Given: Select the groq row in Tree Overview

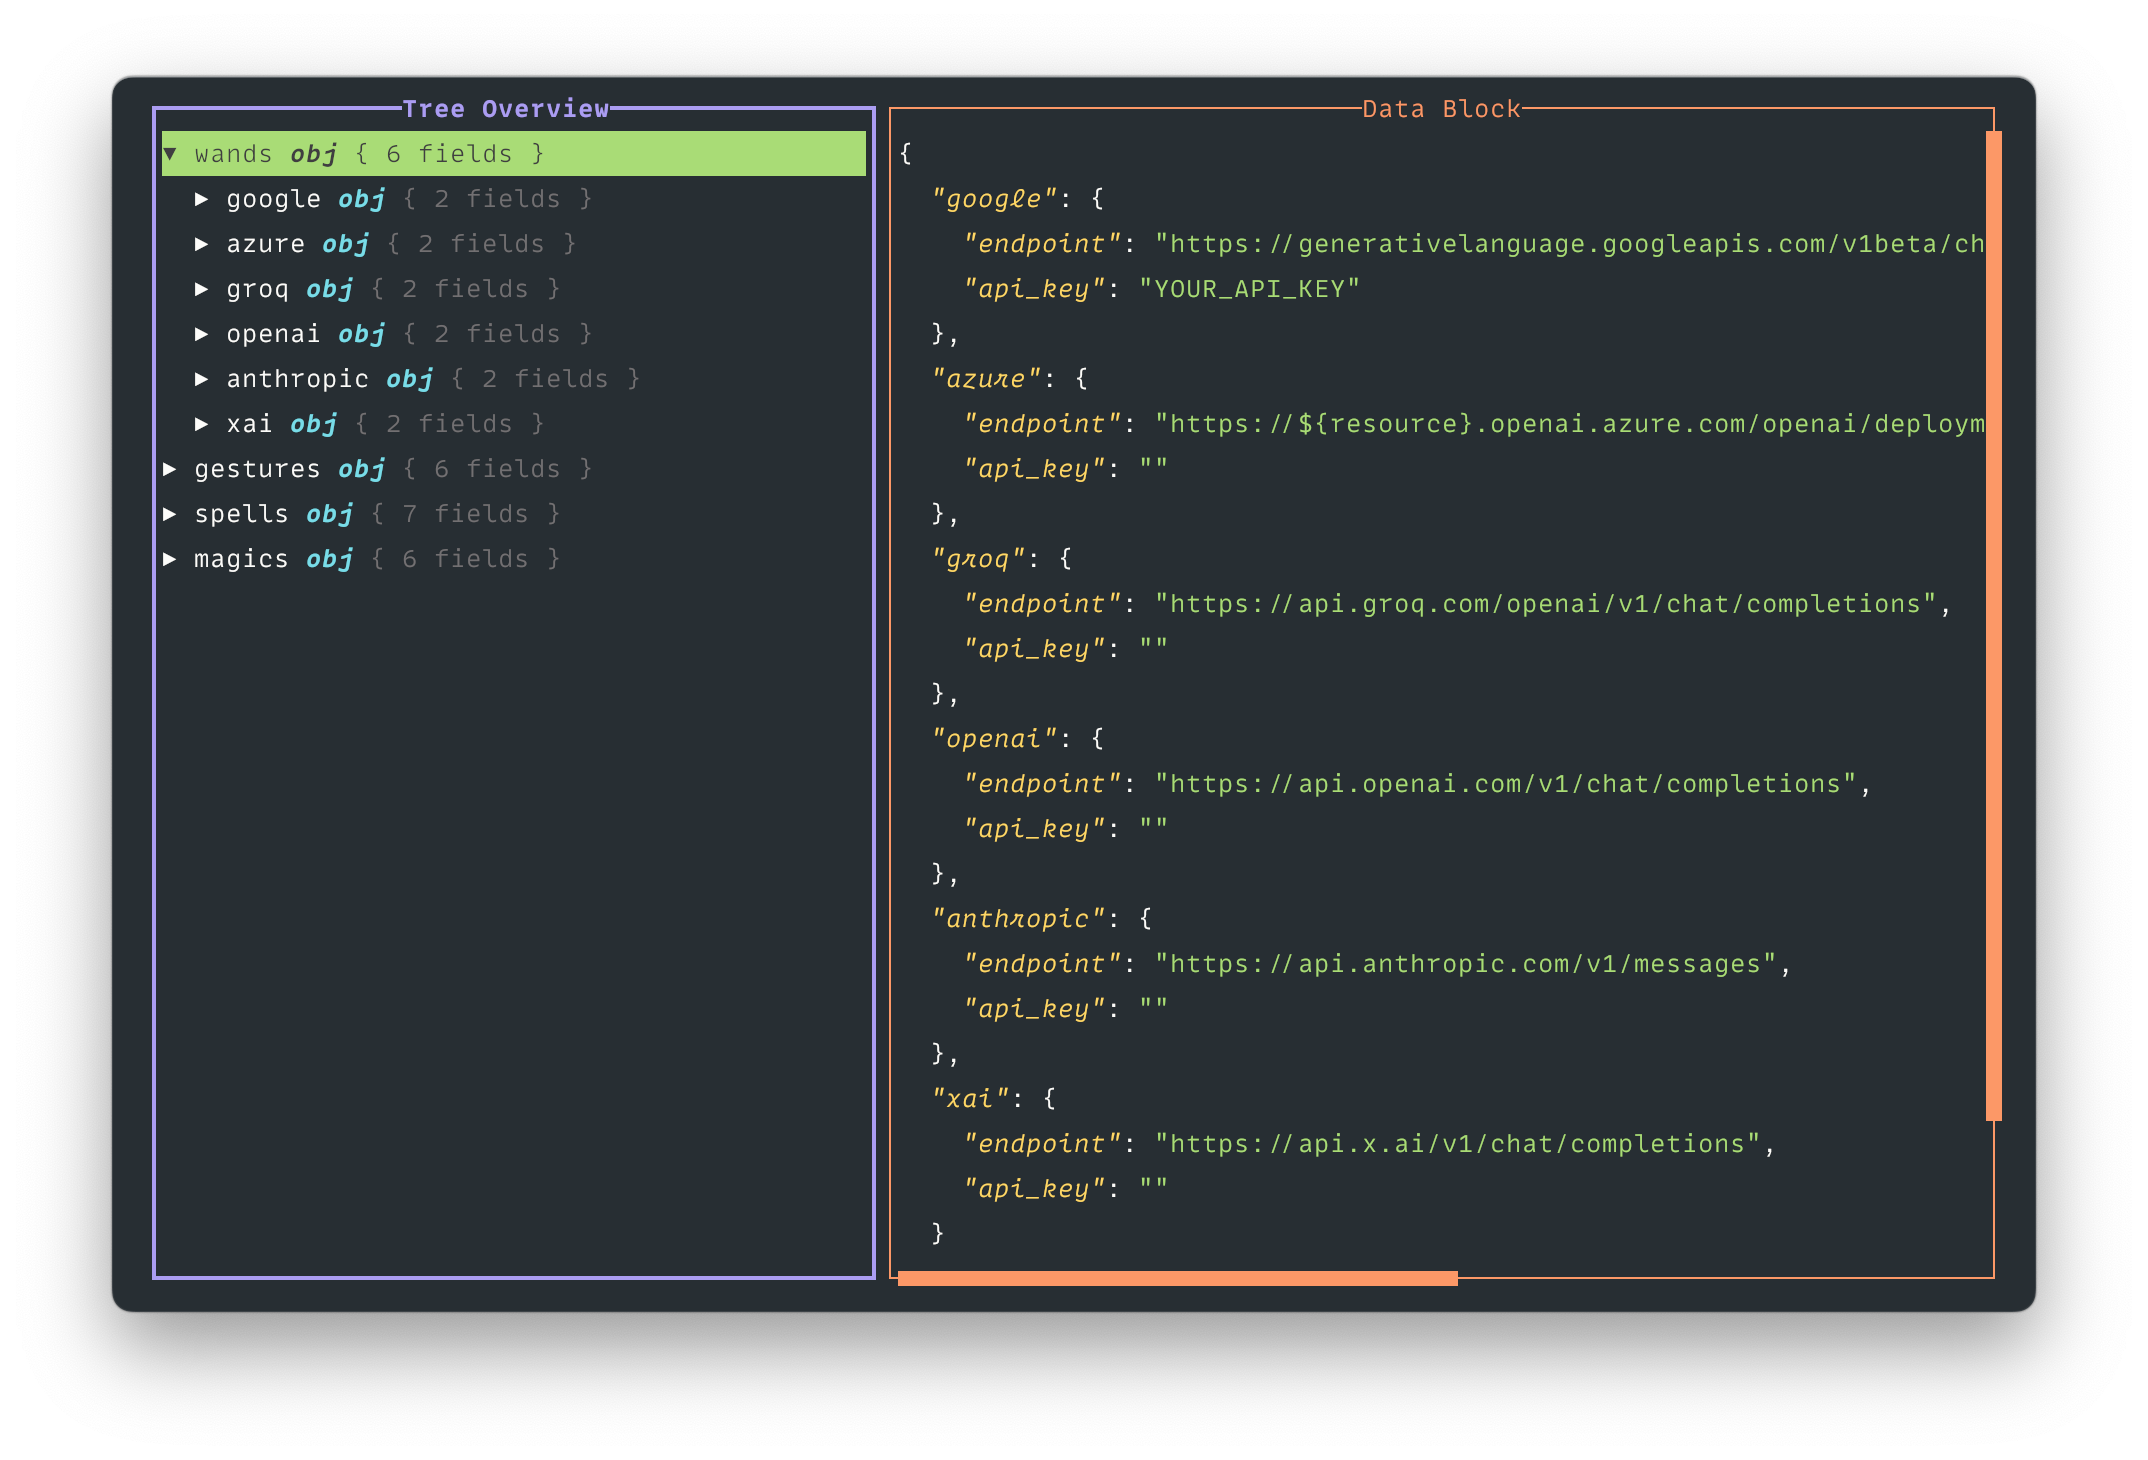Looking at the screenshot, I should 514,289.
